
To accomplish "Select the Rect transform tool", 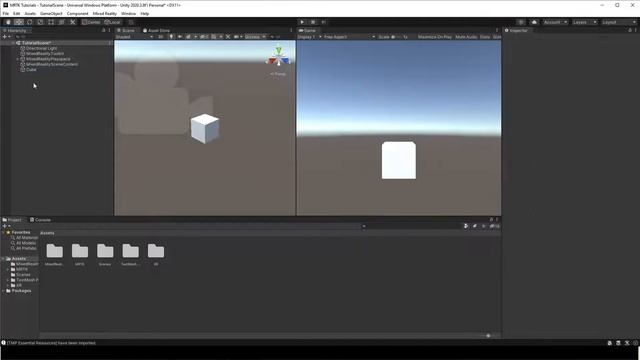I will point(51,22).
